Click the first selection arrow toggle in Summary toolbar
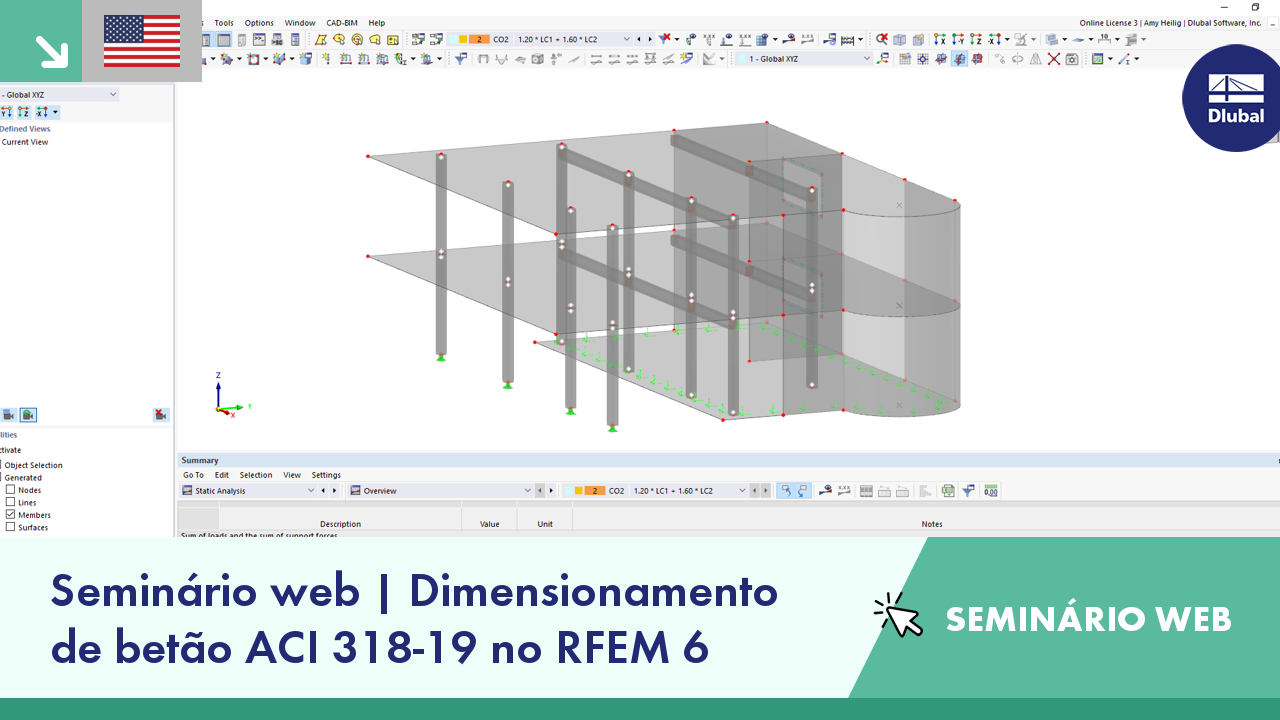Screen dimensions: 1280x720 (786, 491)
